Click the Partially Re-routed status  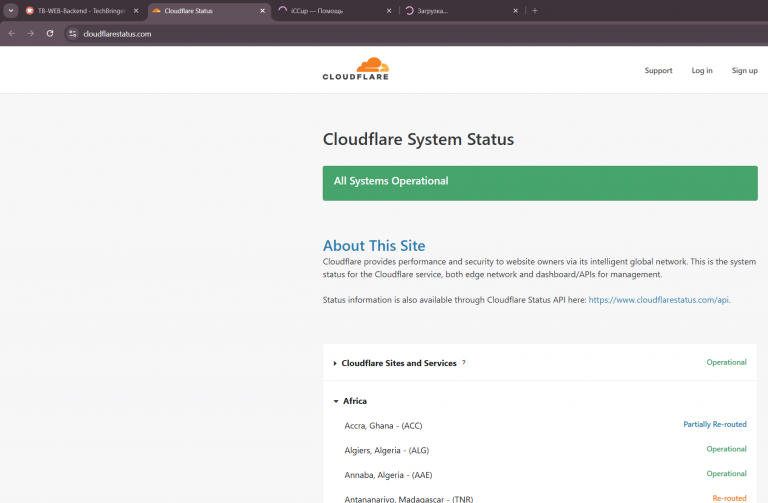[x=715, y=424]
